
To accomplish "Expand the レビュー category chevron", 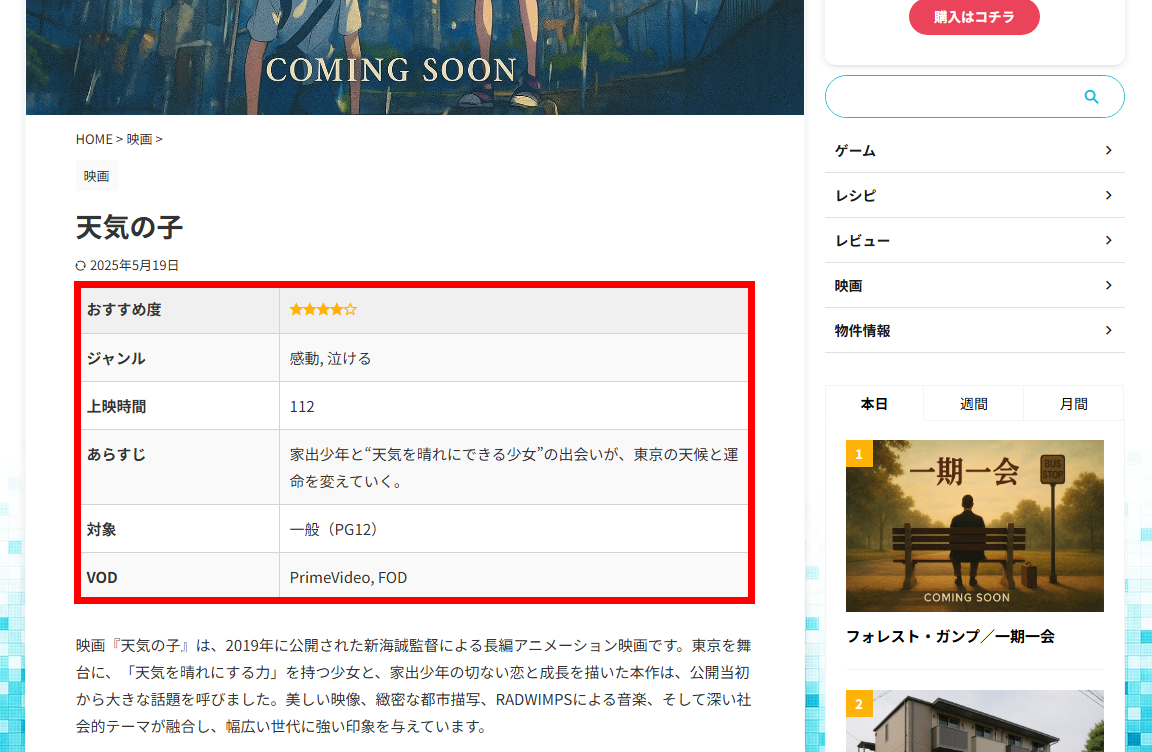I will click(1109, 240).
